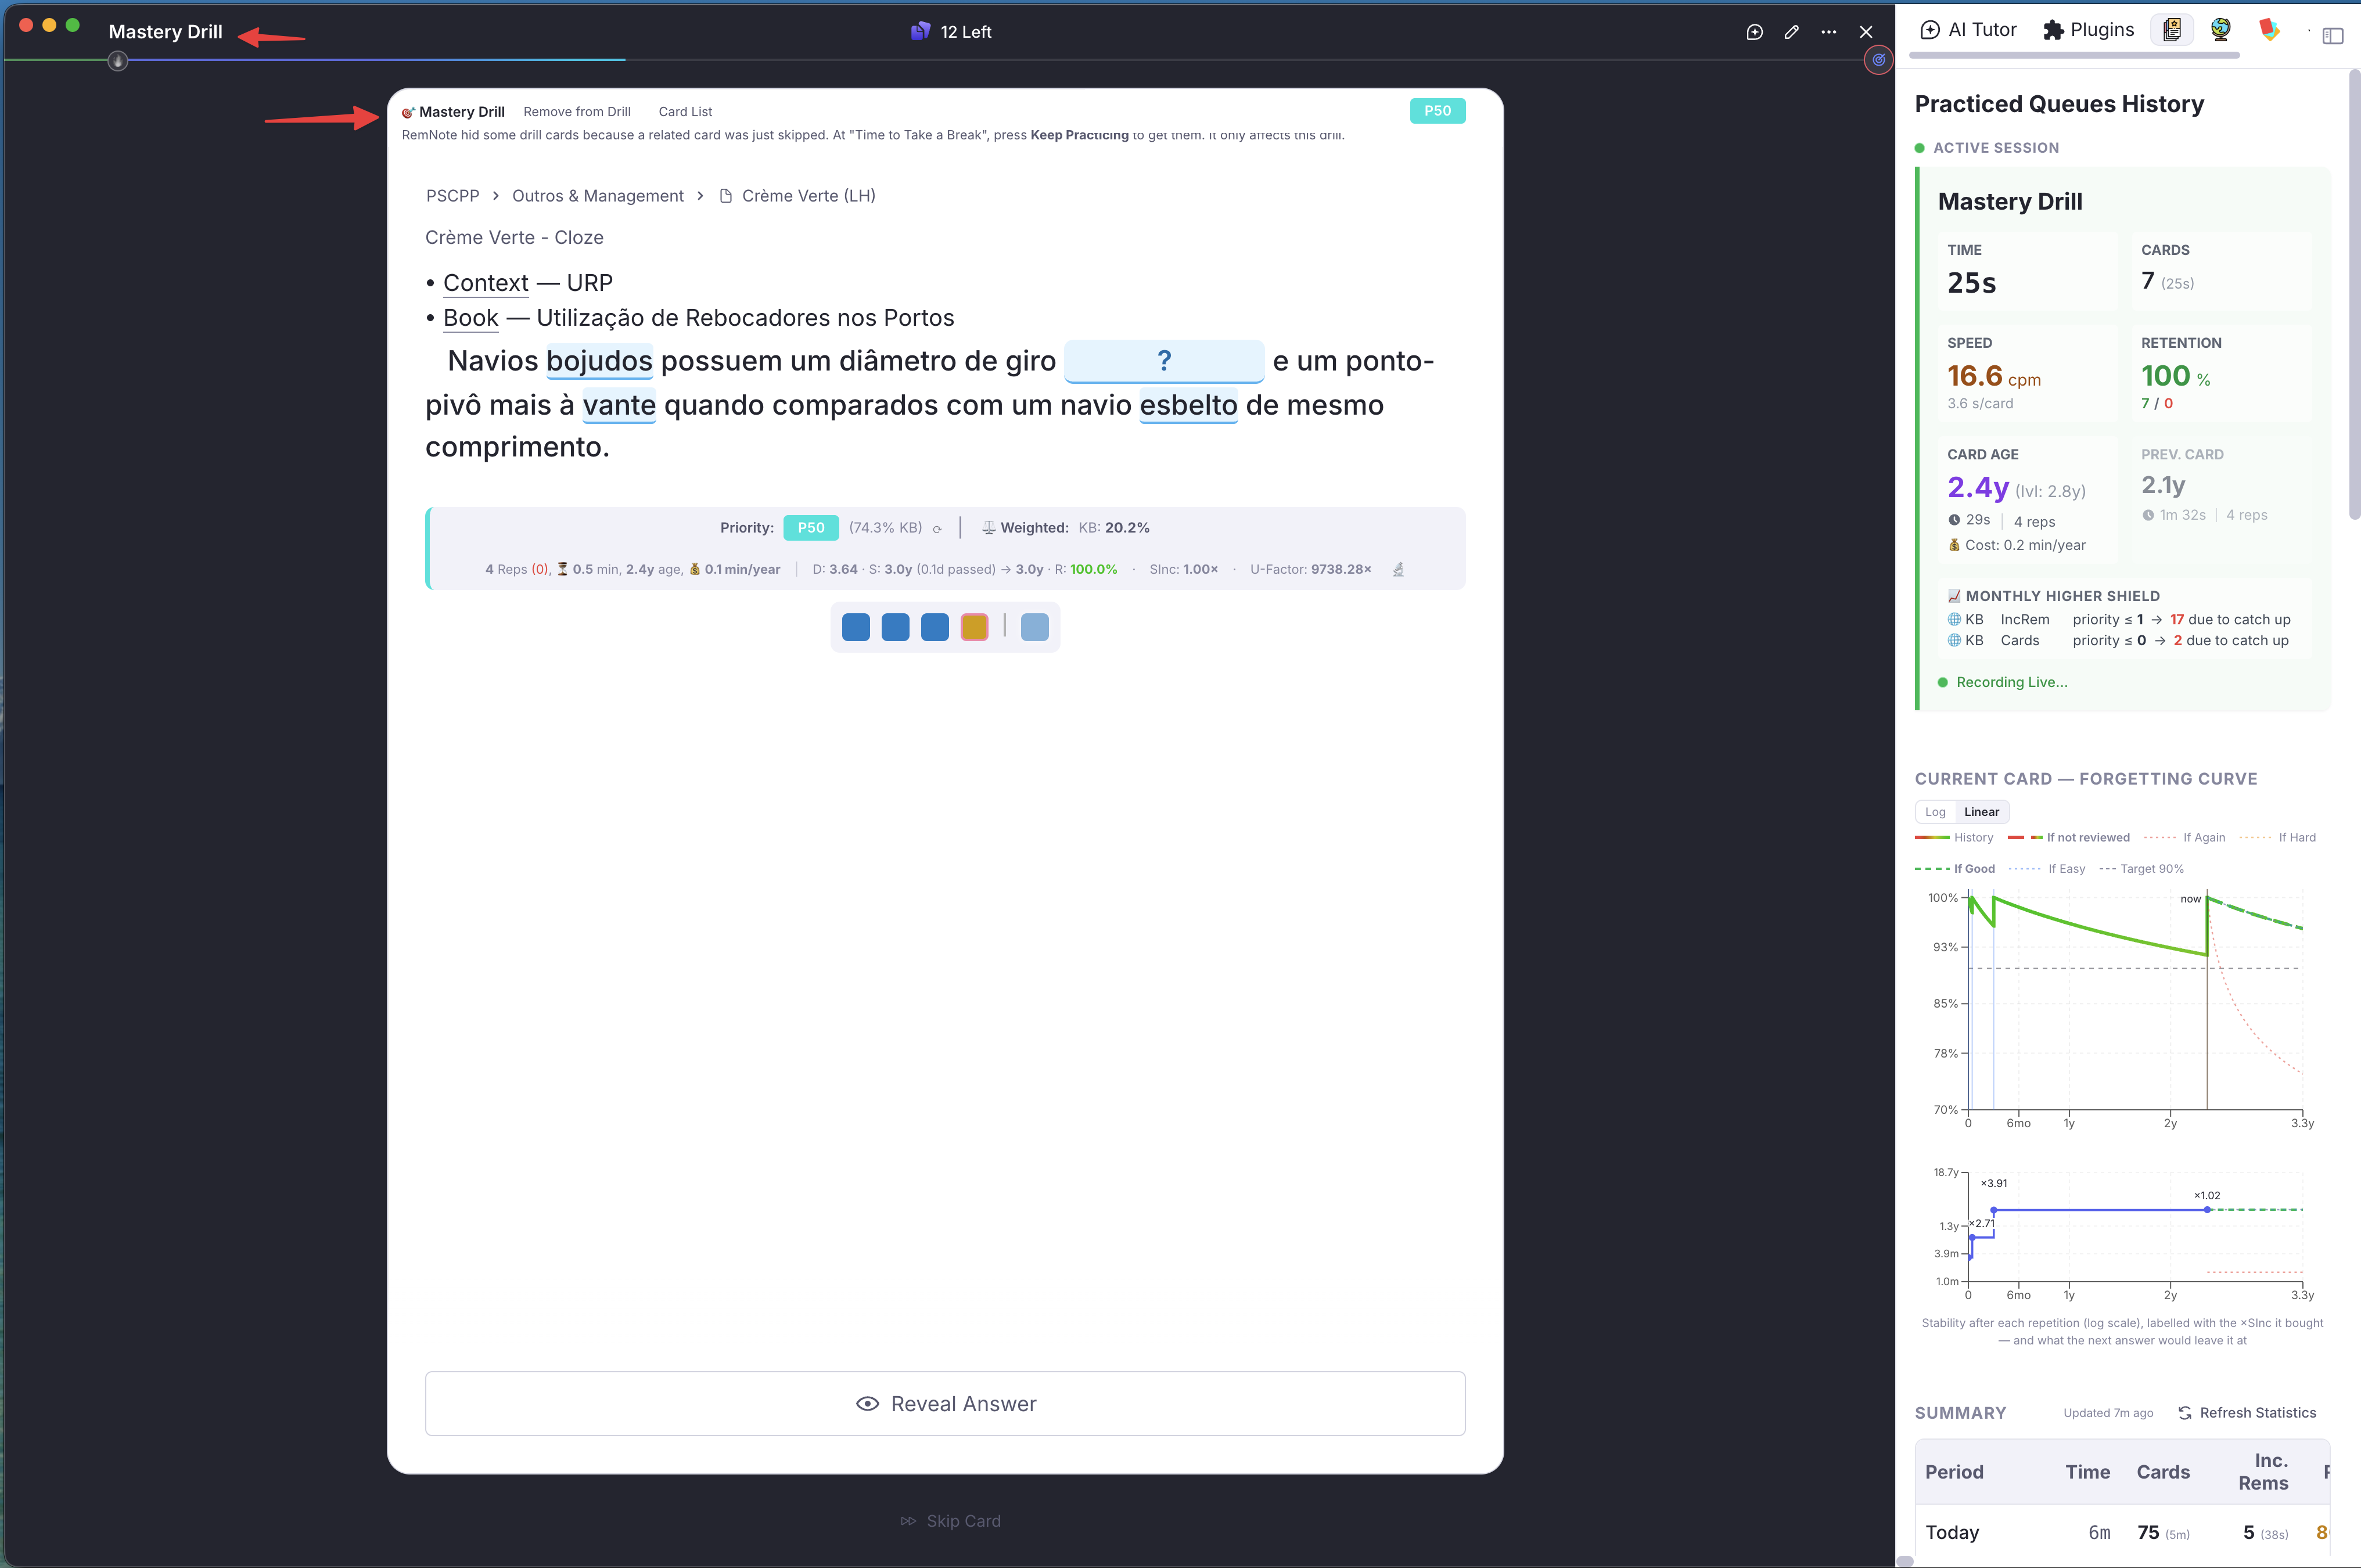Select the flashcard-history plugin icon
The image size is (2361, 1568).
point(2172,30)
